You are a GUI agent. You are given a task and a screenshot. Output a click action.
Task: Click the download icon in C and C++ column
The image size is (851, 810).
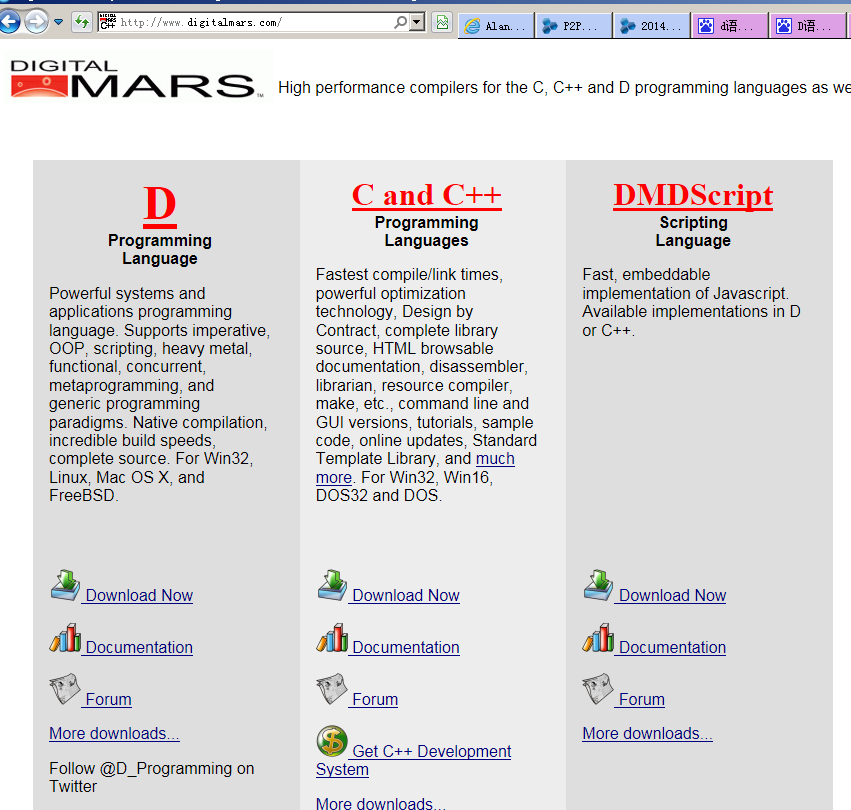pos(332,585)
